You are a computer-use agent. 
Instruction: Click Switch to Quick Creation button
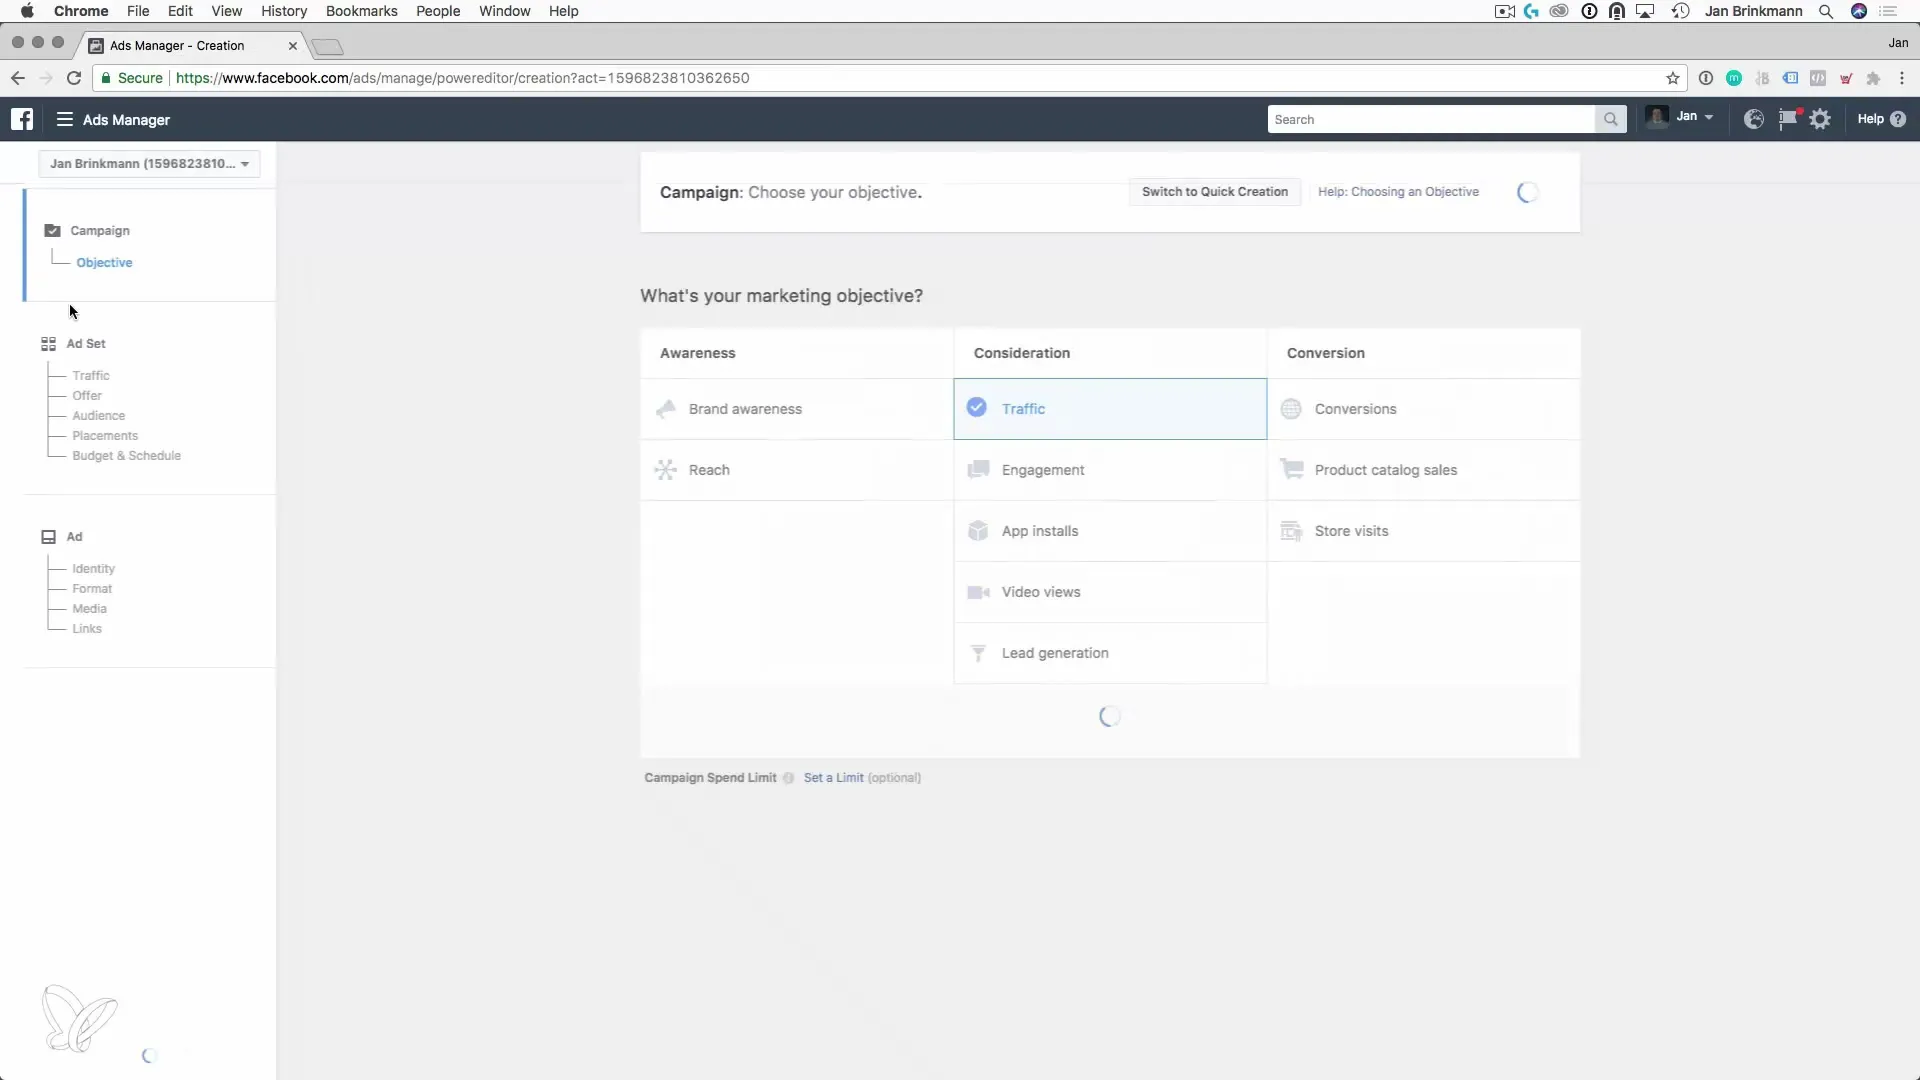(x=1215, y=192)
